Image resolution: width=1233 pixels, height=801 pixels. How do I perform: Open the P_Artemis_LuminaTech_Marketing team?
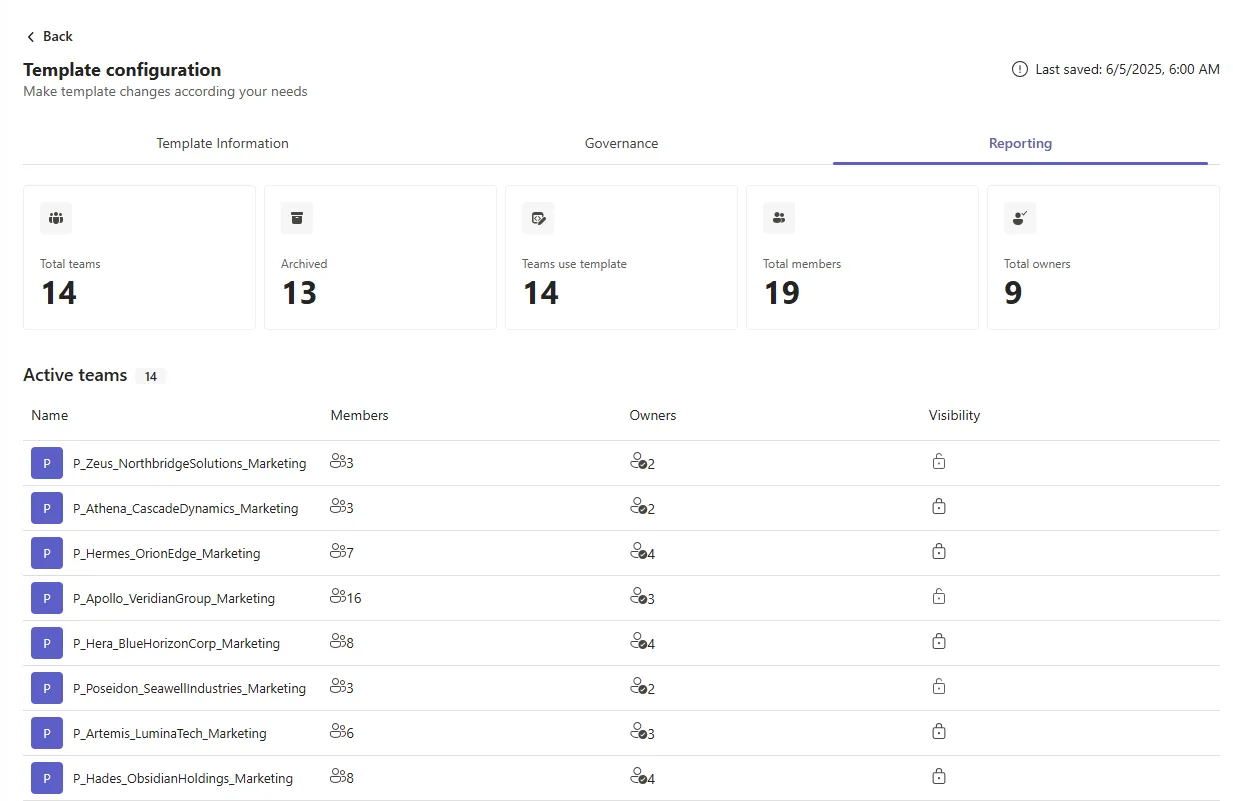point(170,733)
